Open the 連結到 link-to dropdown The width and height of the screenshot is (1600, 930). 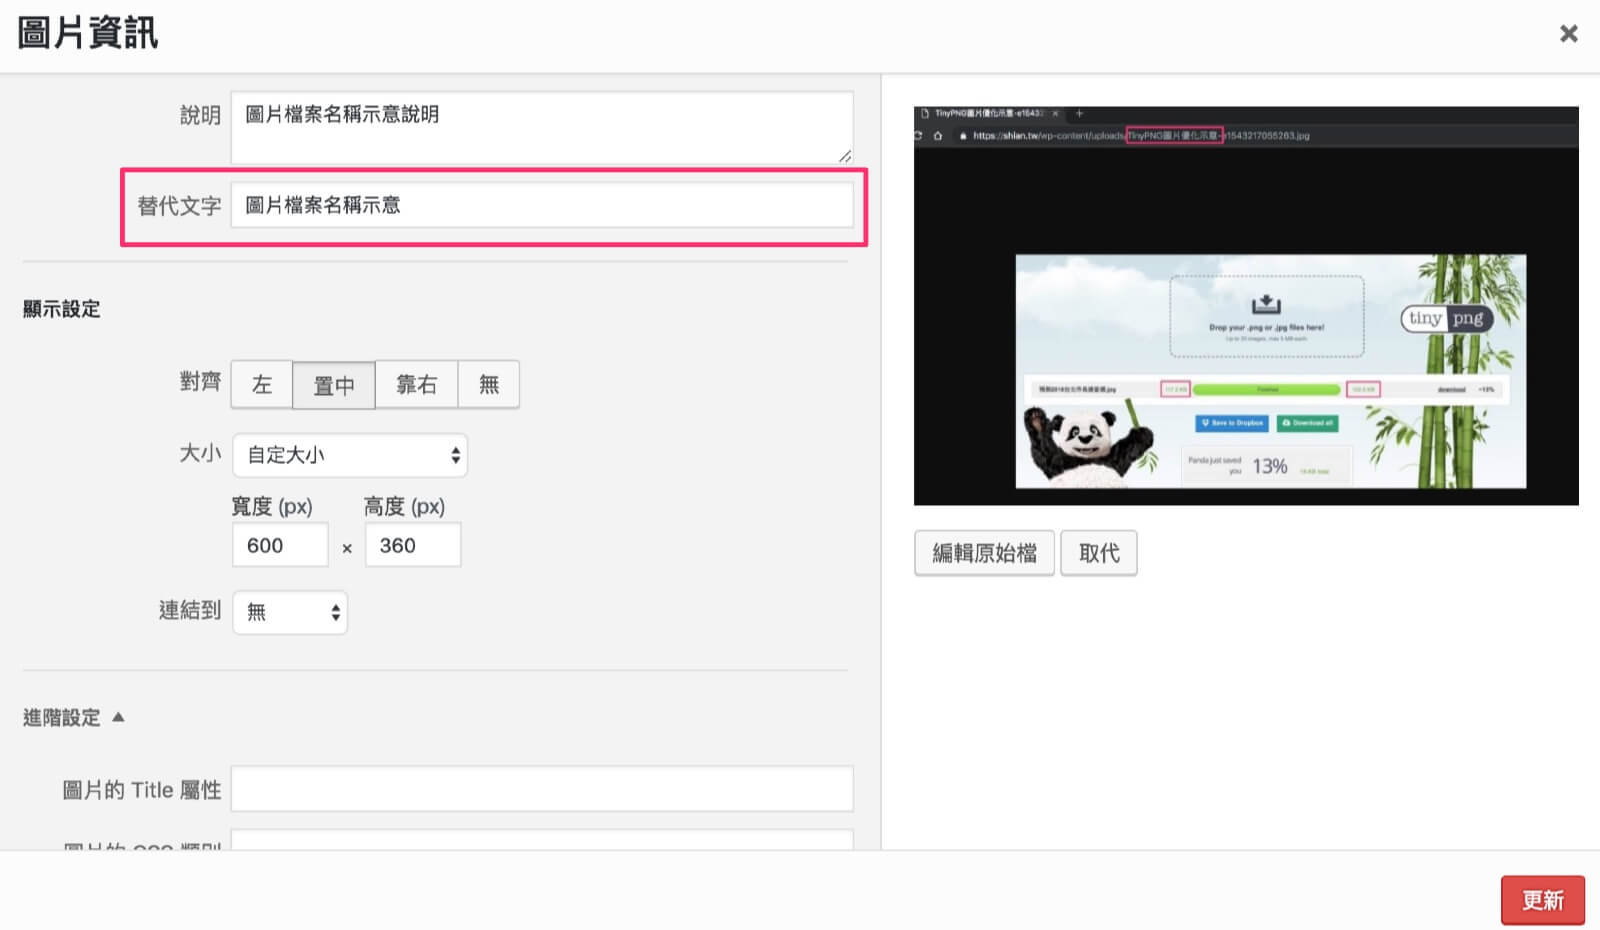coord(290,612)
